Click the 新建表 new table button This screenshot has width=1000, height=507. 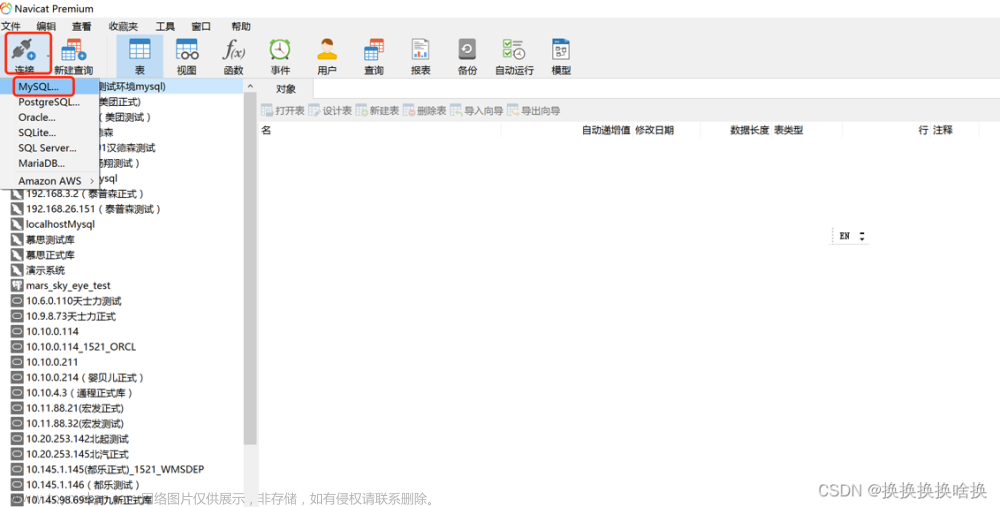(x=378, y=111)
